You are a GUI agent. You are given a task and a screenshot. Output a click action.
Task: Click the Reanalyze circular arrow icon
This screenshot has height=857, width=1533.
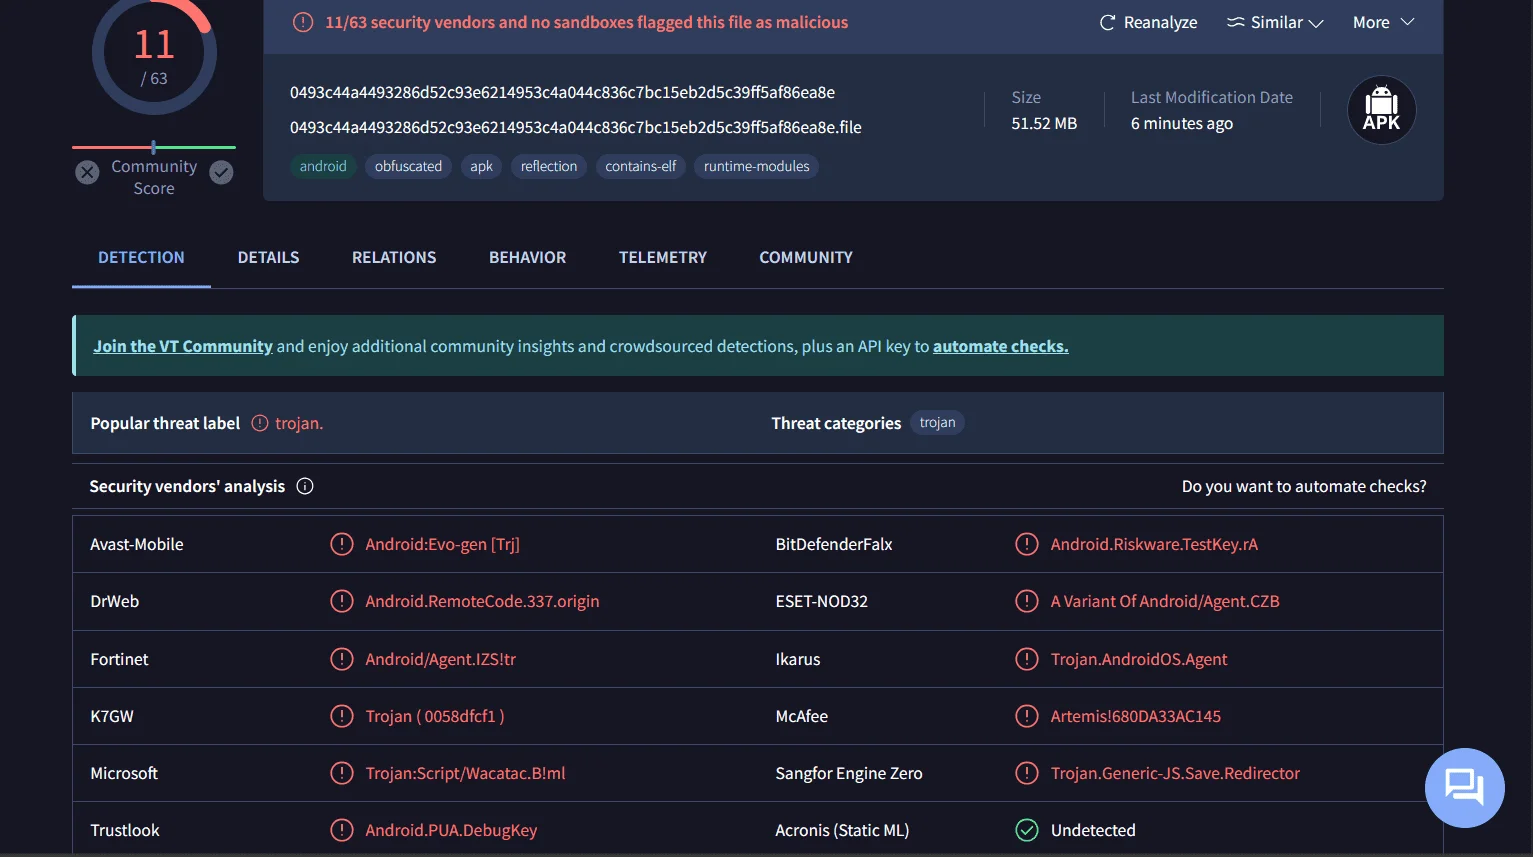tap(1107, 22)
